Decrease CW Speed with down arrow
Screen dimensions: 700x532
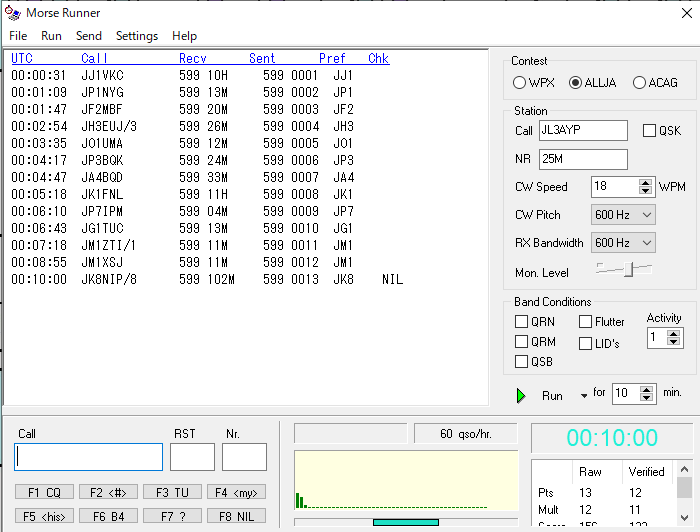pos(645,191)
